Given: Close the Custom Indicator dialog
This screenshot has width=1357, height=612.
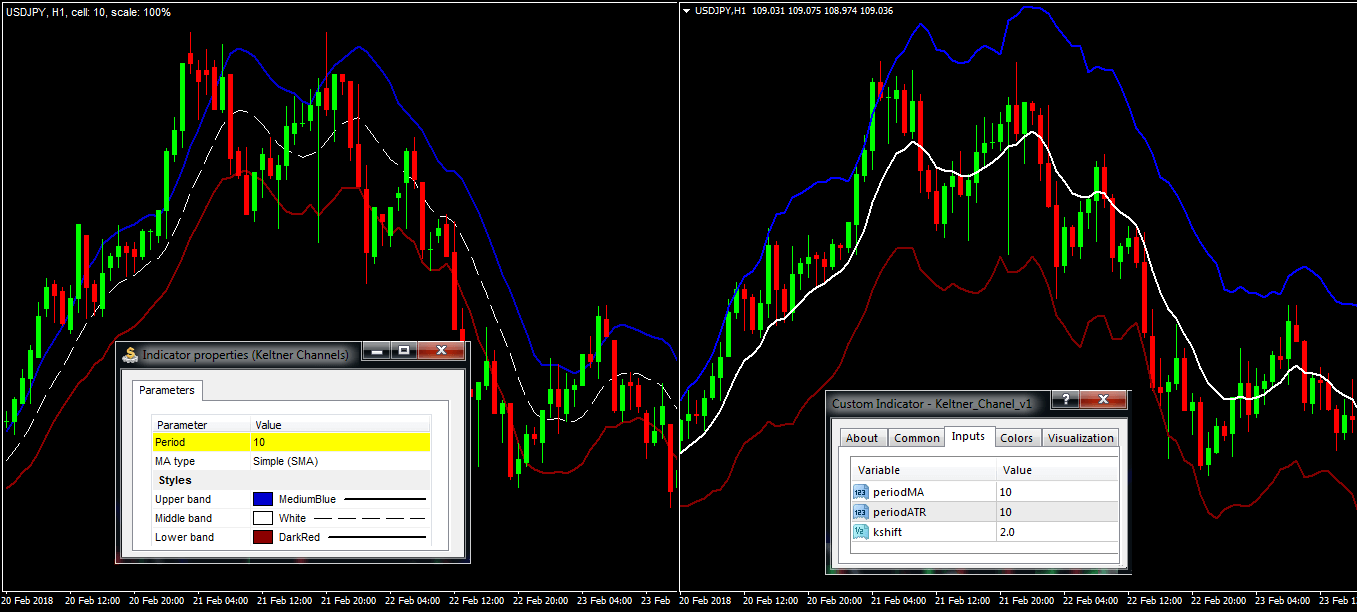Looking at the screenshot, I should [x=1104, y=400].
